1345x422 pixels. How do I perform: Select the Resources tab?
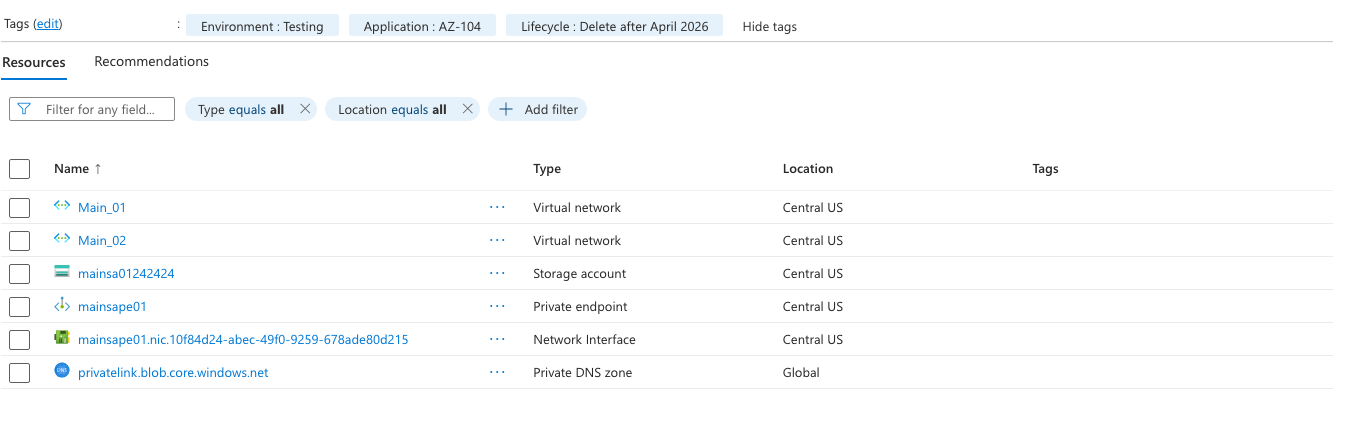click(34, 62)
